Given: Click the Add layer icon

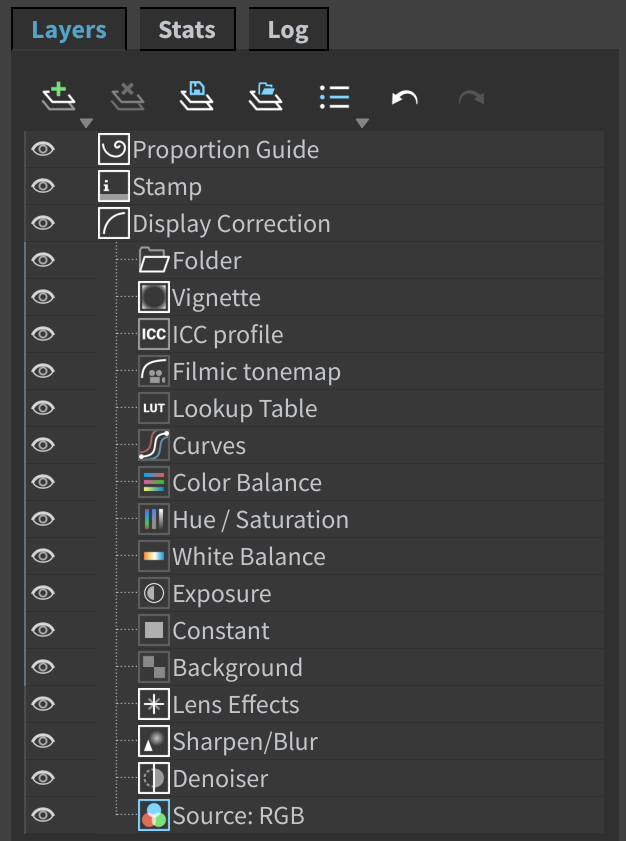Looking at the screenshot, I should pyautogui.click(x=59, y=97).
